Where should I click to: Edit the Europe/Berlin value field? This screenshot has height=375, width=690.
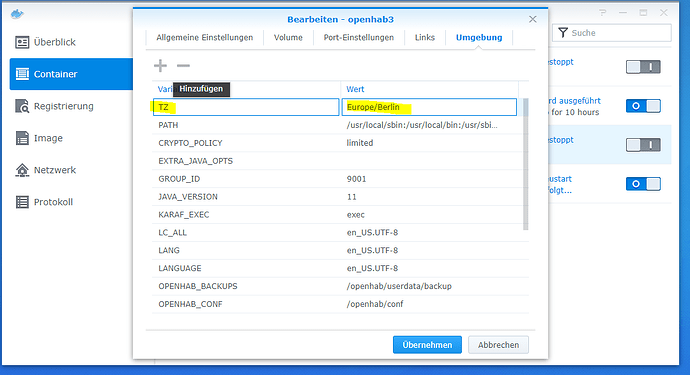(x=429, y=107)
